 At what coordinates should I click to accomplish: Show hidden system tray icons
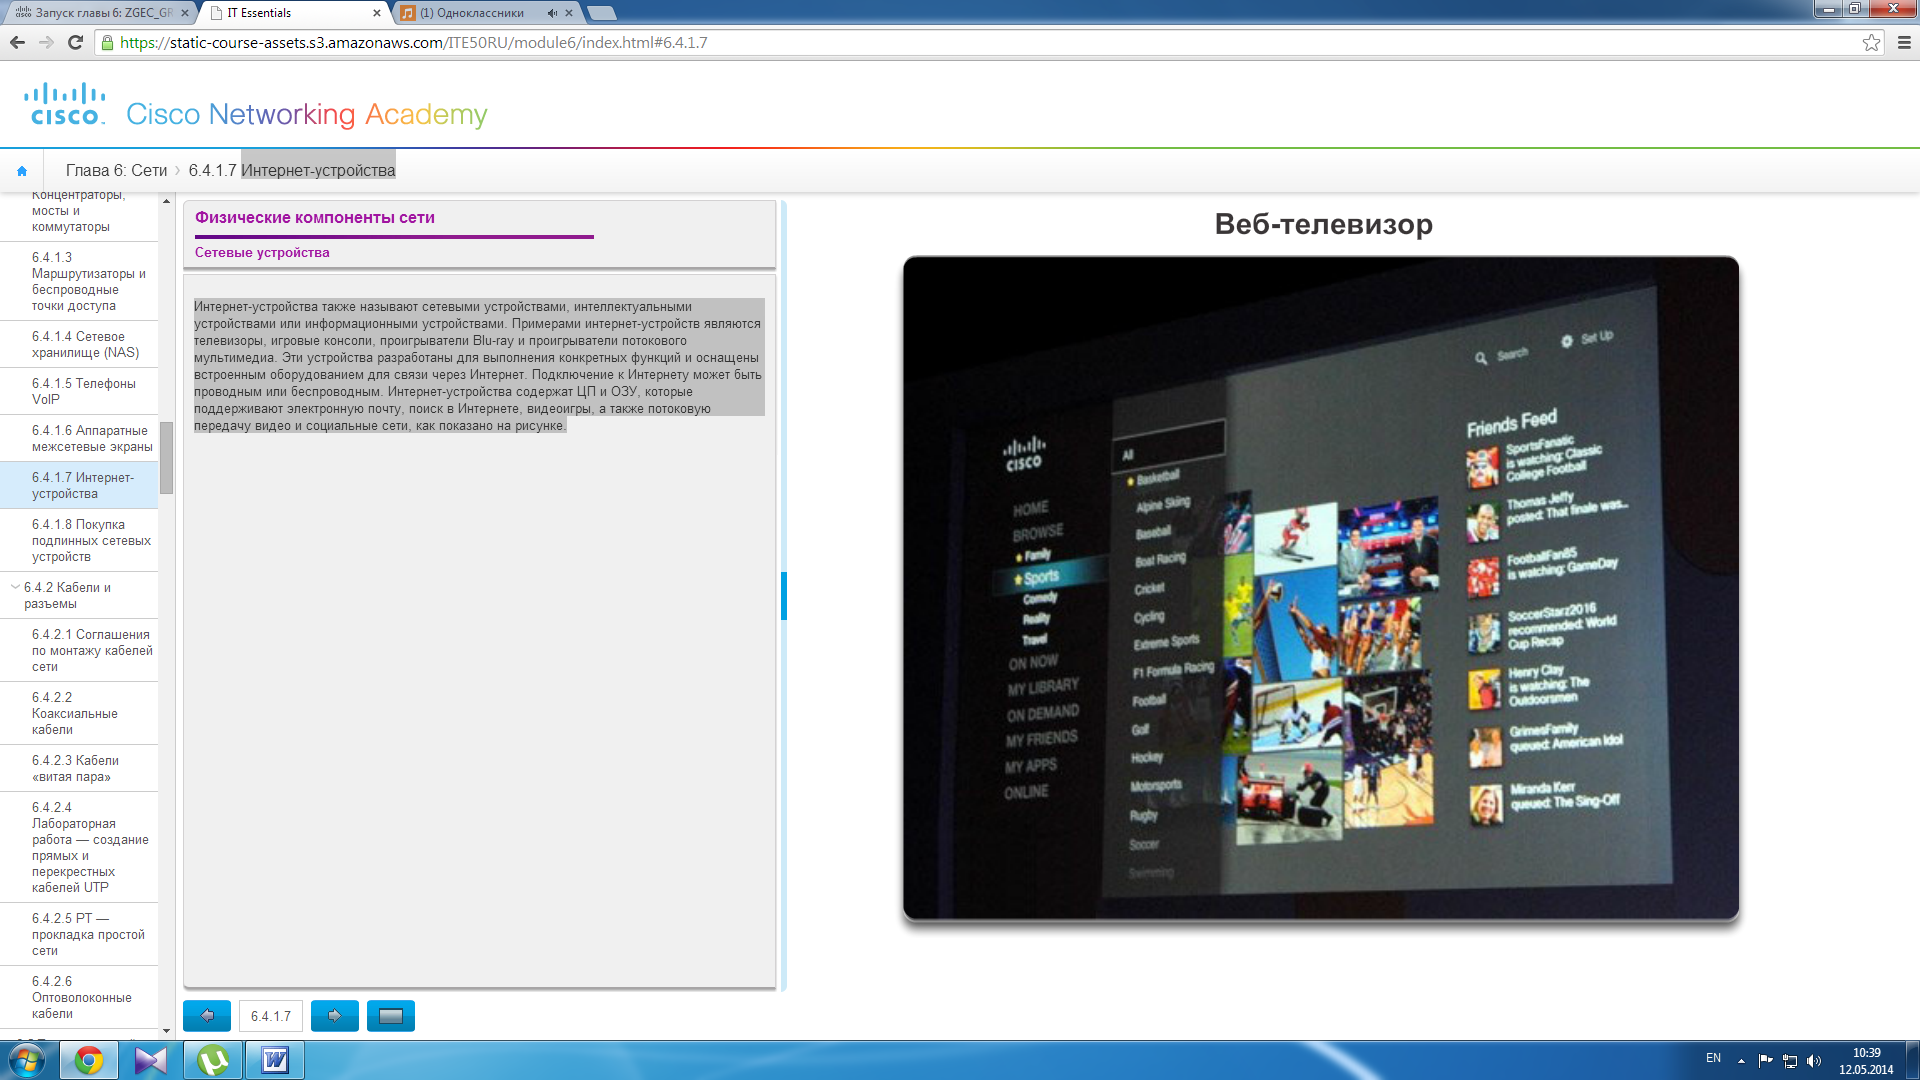click(x=1741, y=1061)
